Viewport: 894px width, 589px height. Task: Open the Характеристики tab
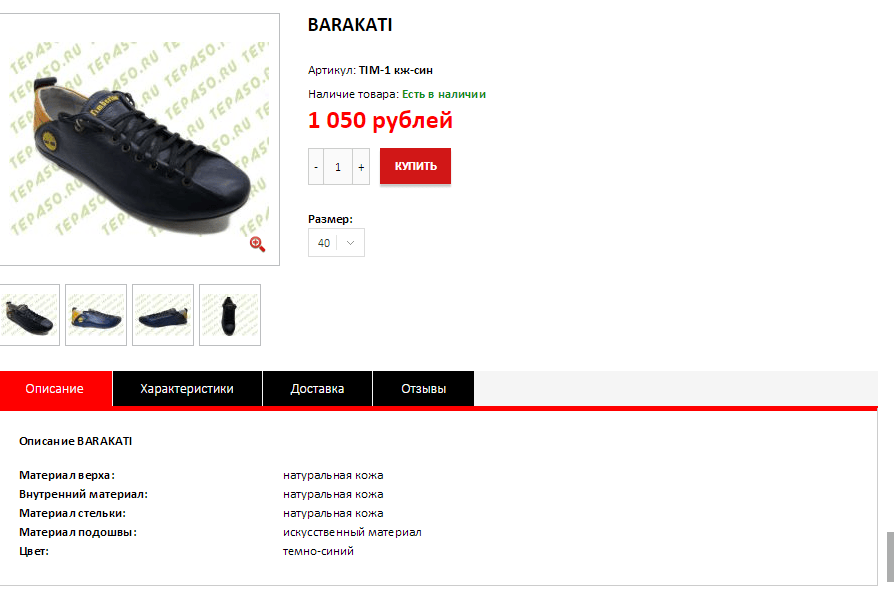pyautogui.click(x=187, y=389)
